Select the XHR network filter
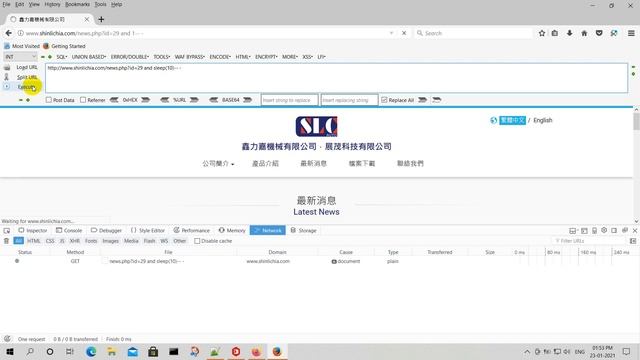640x360 pixels. tap(75, 241)
